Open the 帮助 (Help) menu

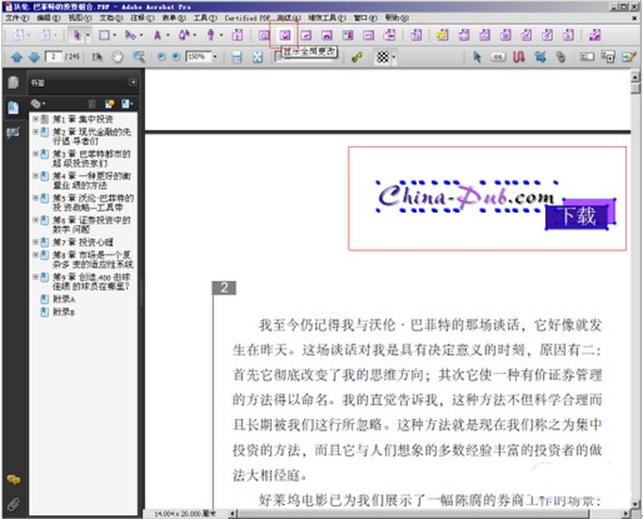click(397, 18)
